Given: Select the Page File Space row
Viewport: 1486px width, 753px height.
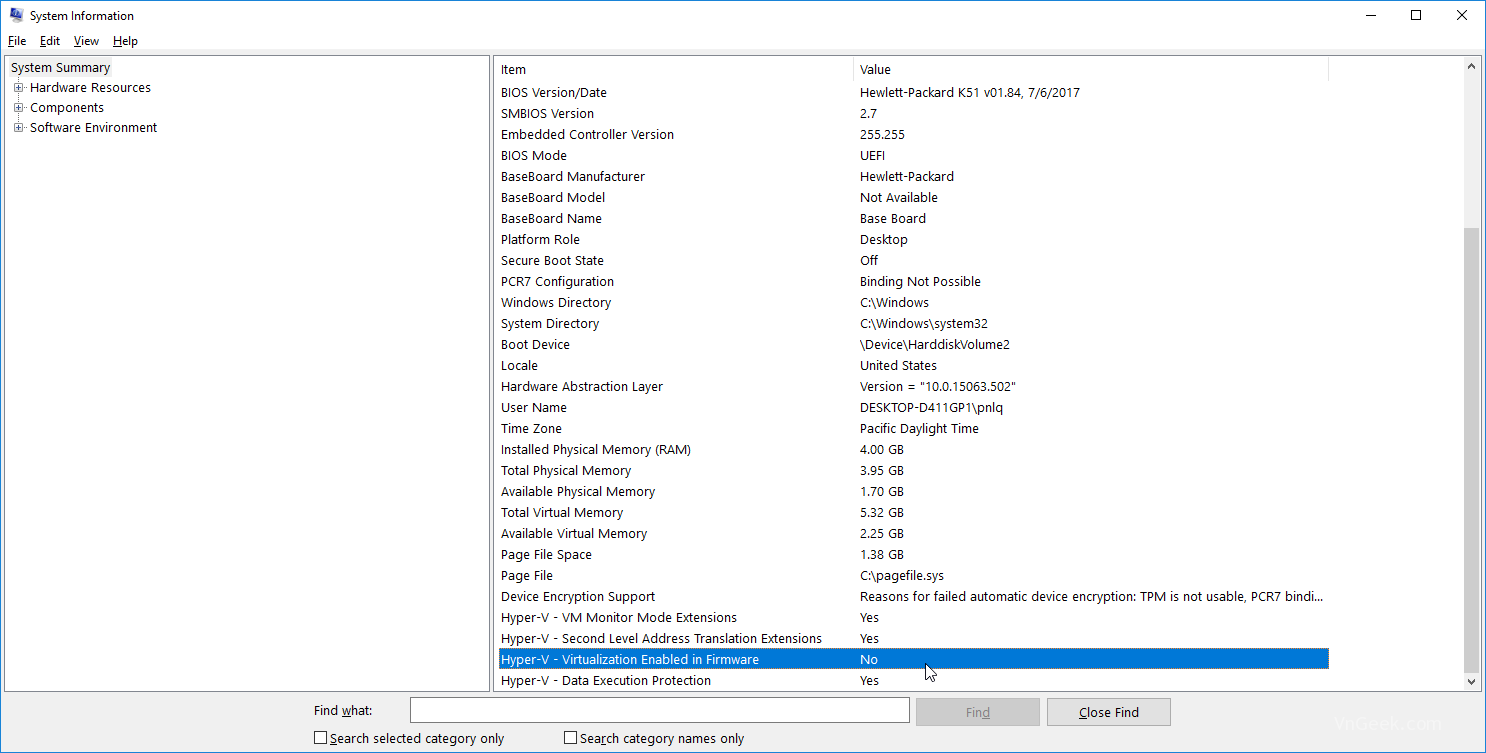Looking at the screenshot, I should (913, 555).
